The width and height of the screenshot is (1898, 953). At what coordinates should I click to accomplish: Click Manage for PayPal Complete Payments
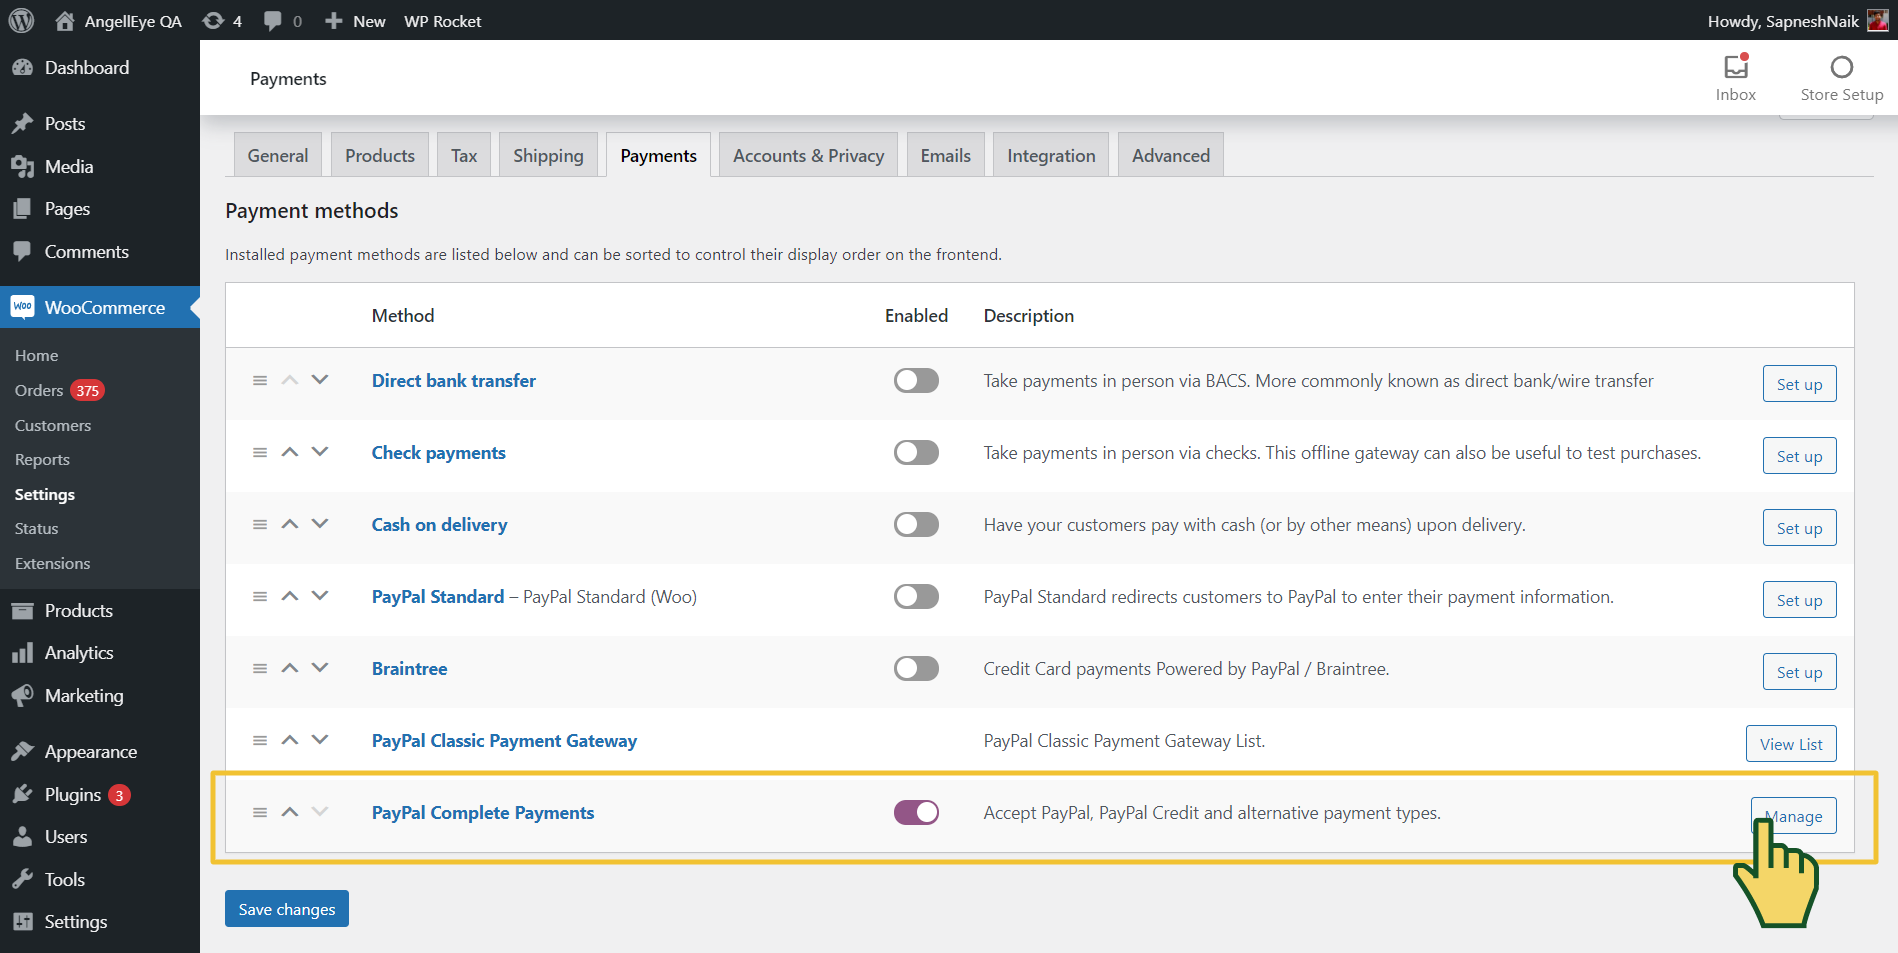(1794, 816)
